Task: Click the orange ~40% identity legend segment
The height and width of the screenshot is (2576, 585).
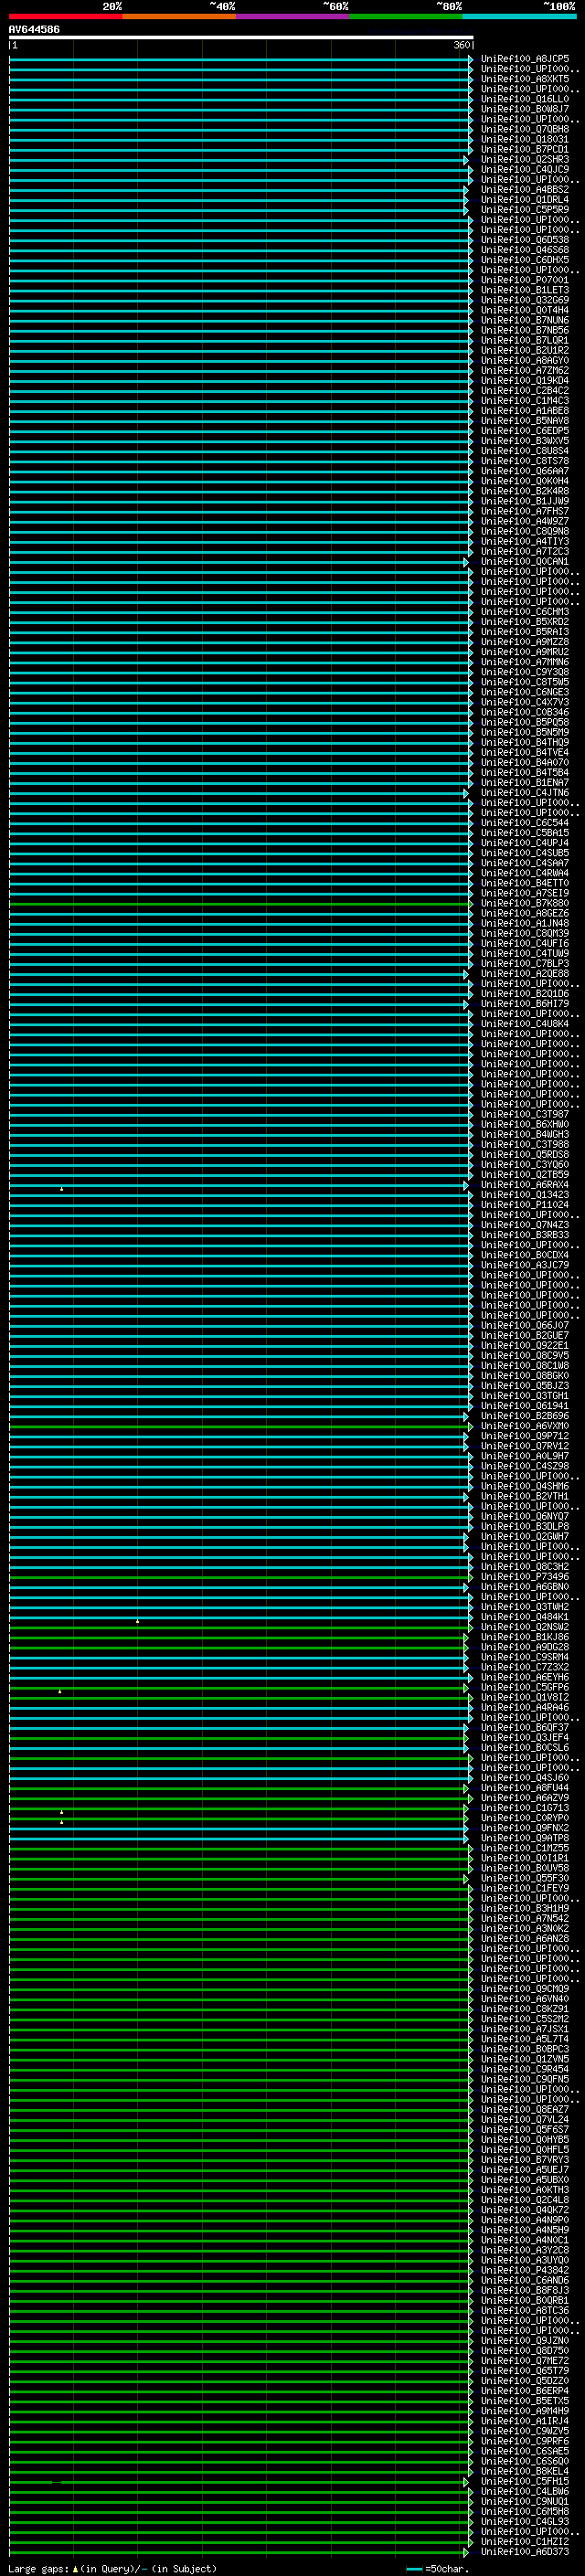Action: click(179, 16)
